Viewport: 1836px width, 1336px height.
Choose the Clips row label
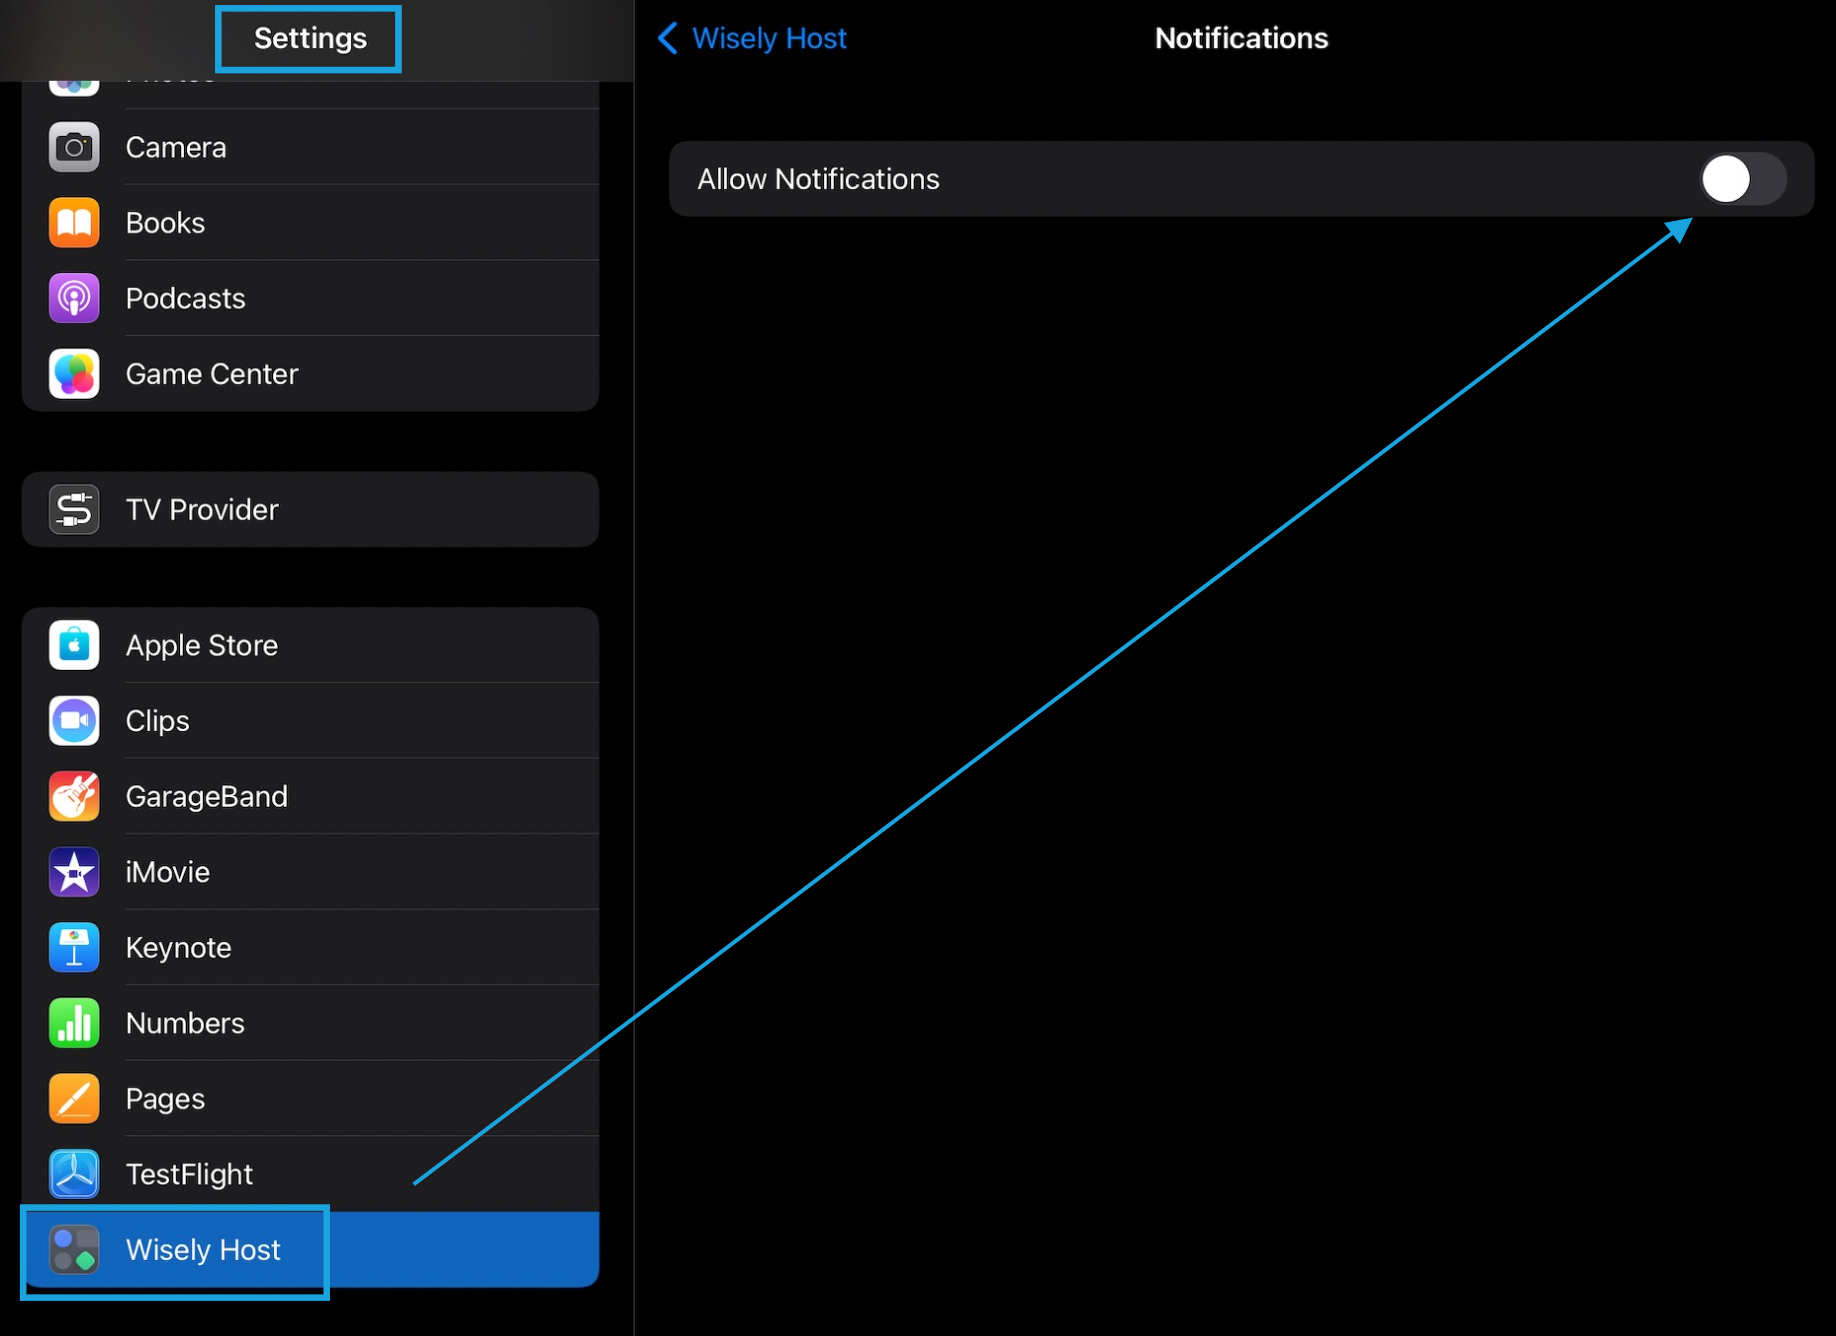click(x=157, y=721)
